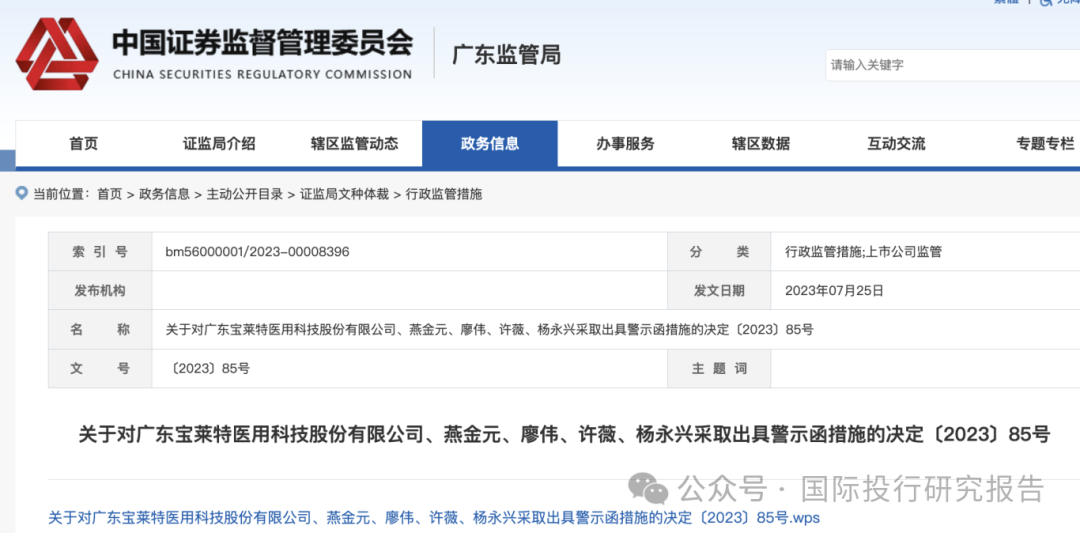Click the 文号 value 〔2023〕85号
1080x533 pixels.
point(208,368)
